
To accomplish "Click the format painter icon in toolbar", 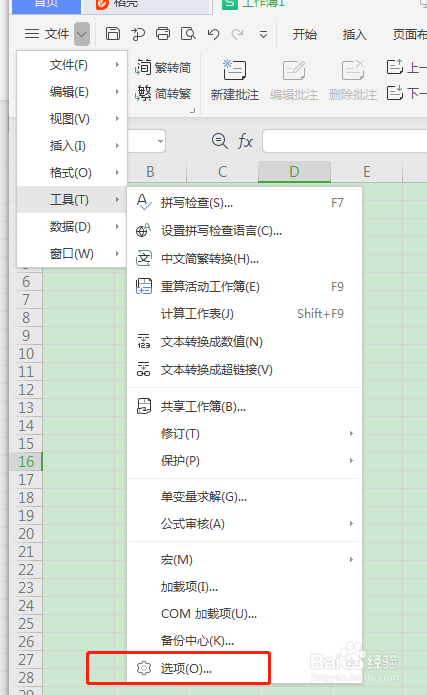I will point(138,34).
